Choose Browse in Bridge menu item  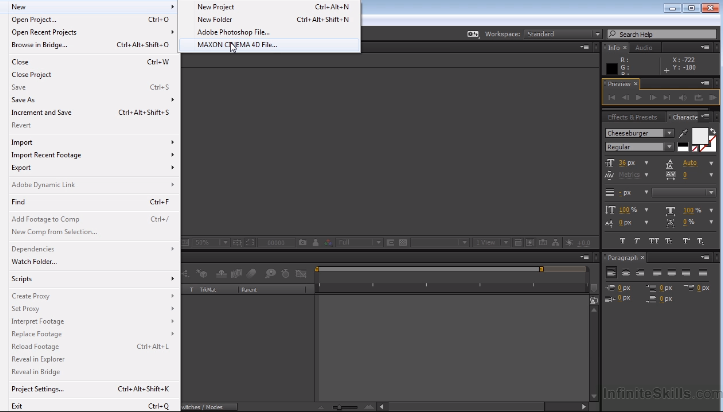tap(92, 45)
